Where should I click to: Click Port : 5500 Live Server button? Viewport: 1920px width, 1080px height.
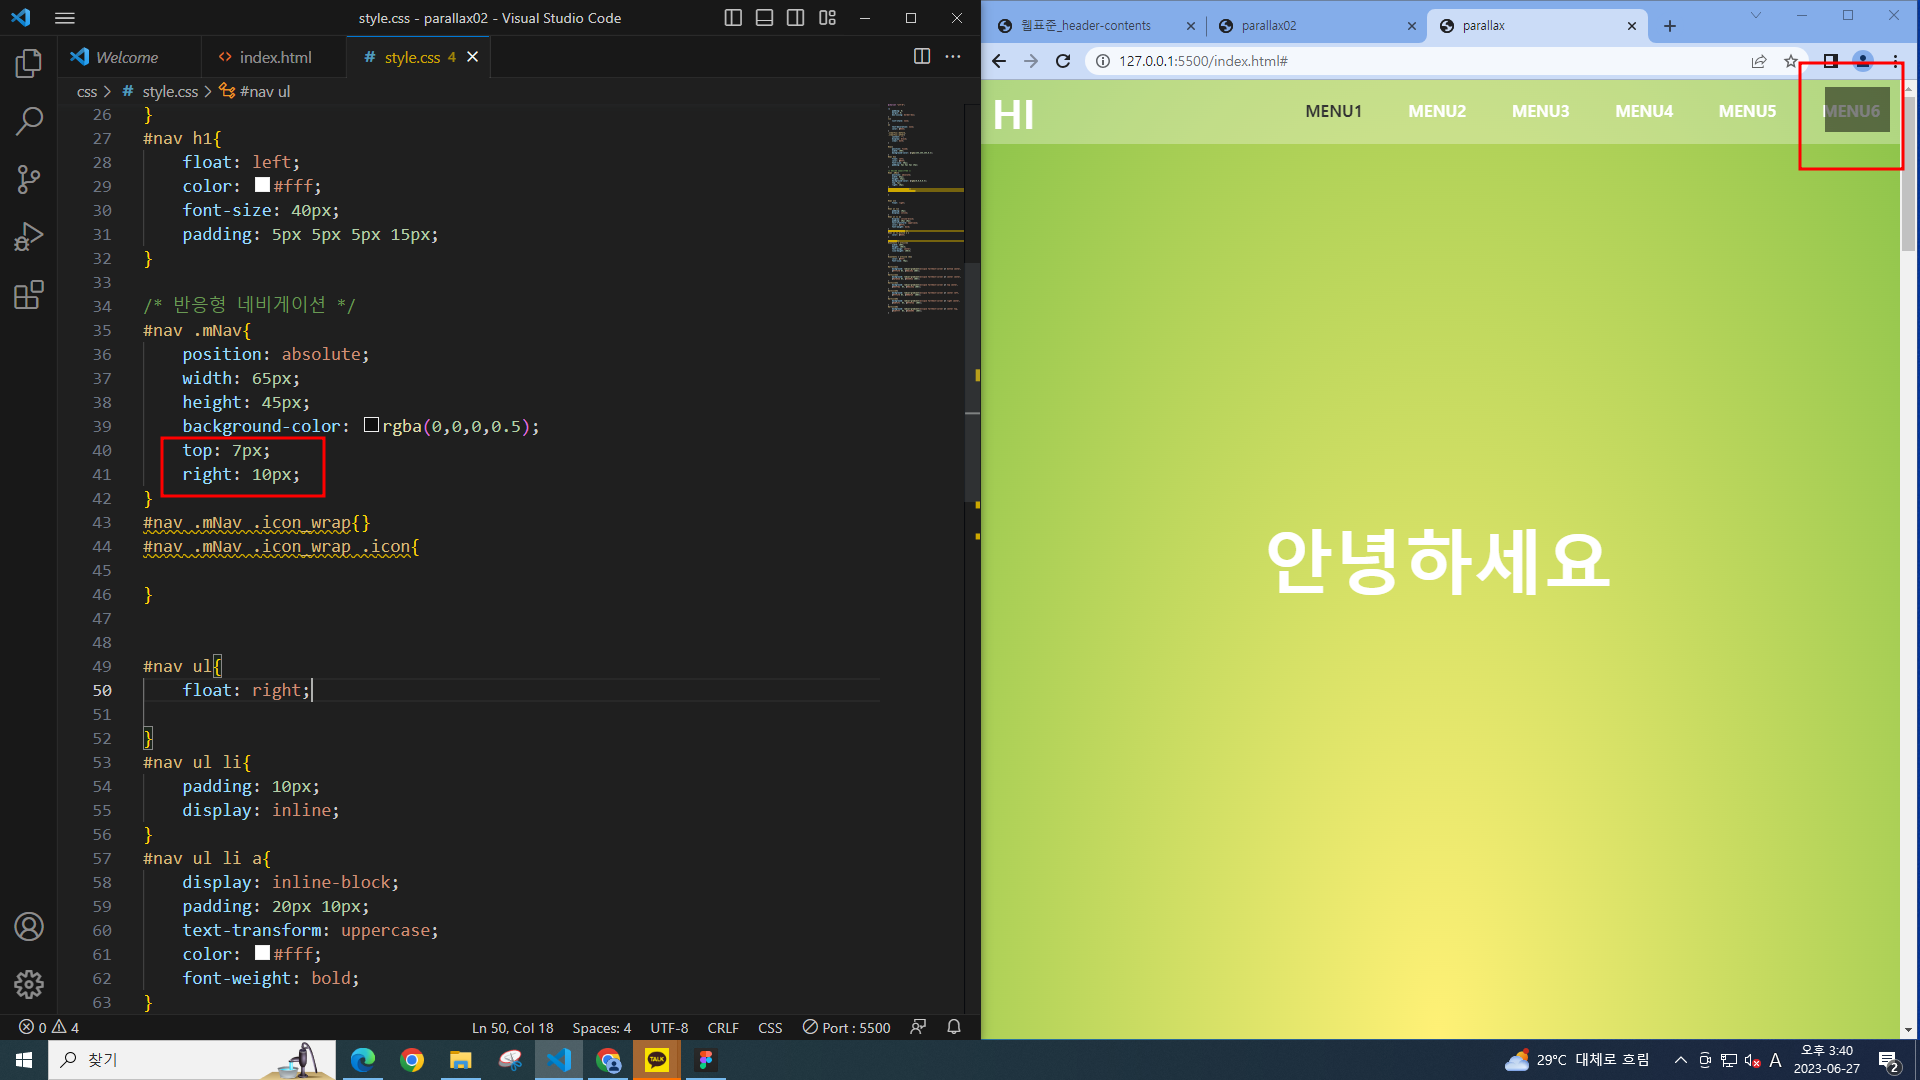pyautogui.click(x=846, y=1027)
